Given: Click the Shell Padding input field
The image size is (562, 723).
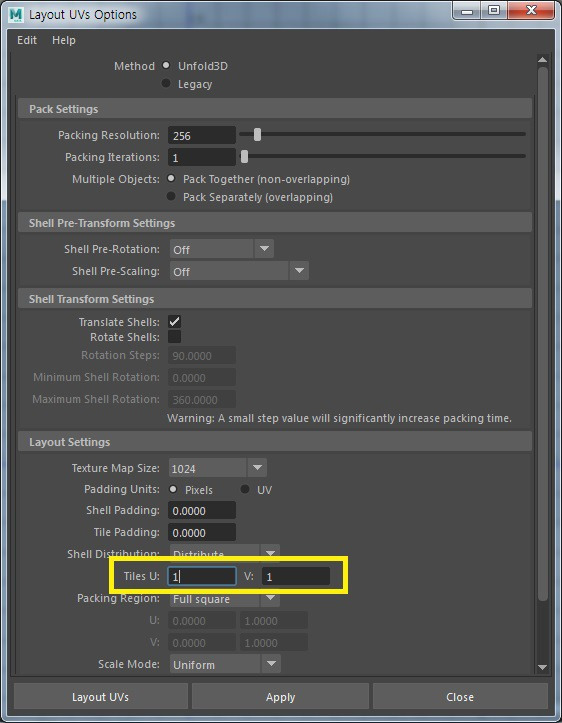Looking at the screenshot, I should (x=202, y=510).
